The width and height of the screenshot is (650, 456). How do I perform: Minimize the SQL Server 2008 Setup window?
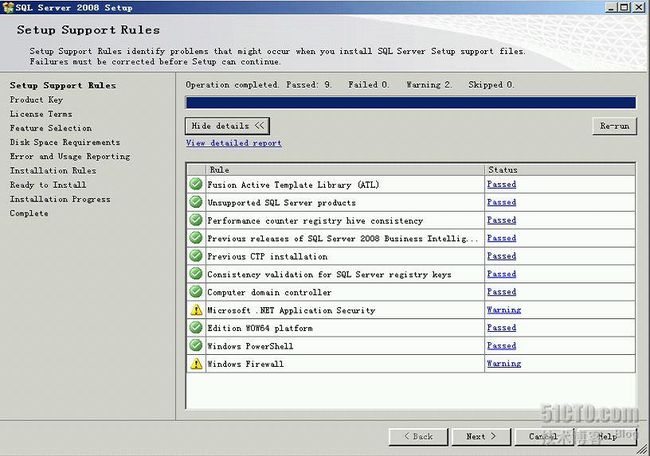(x=611, y=7)
